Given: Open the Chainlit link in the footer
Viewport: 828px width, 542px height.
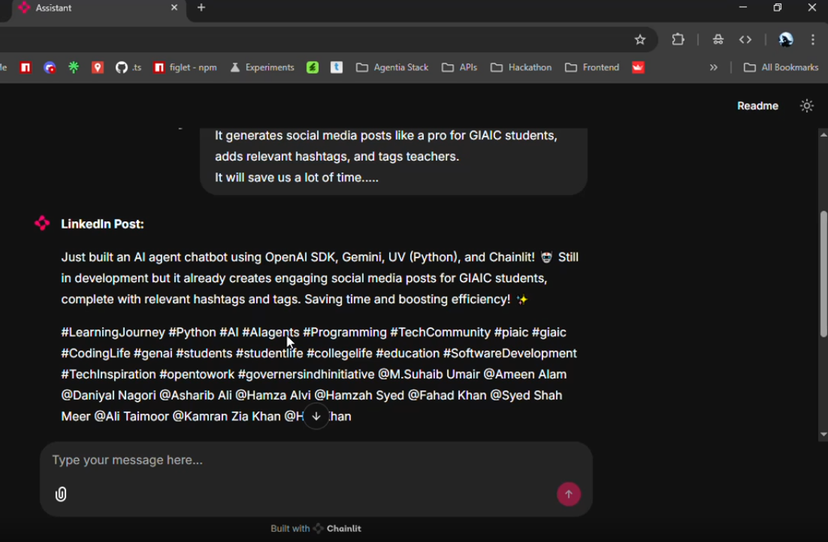Looking at the screenshot, I should pos(338,528).
